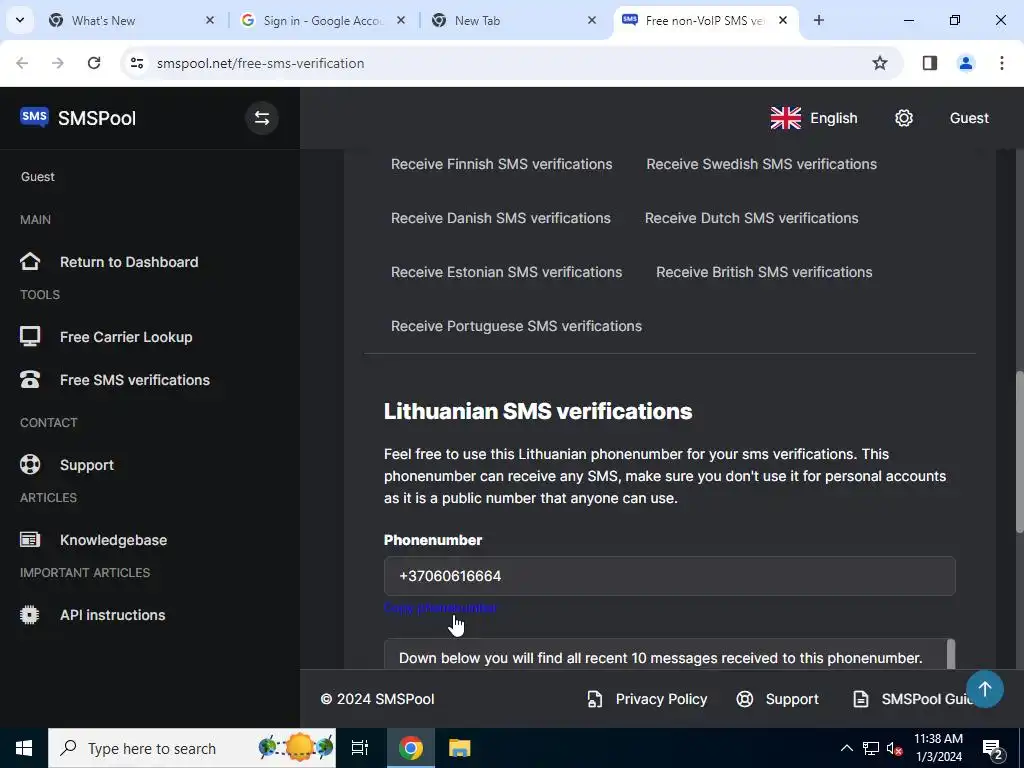
Task: Open Receive Estonian SMS verifications link
Action: 506,272
